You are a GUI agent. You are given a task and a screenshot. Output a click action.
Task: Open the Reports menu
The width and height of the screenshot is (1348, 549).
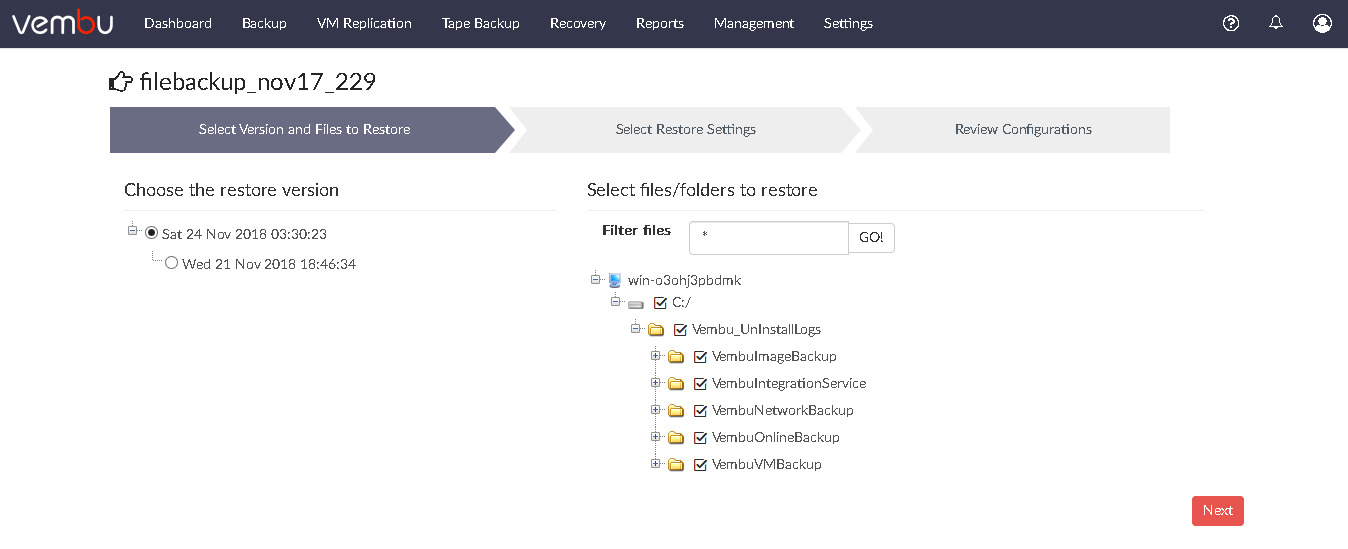point(660,23)
